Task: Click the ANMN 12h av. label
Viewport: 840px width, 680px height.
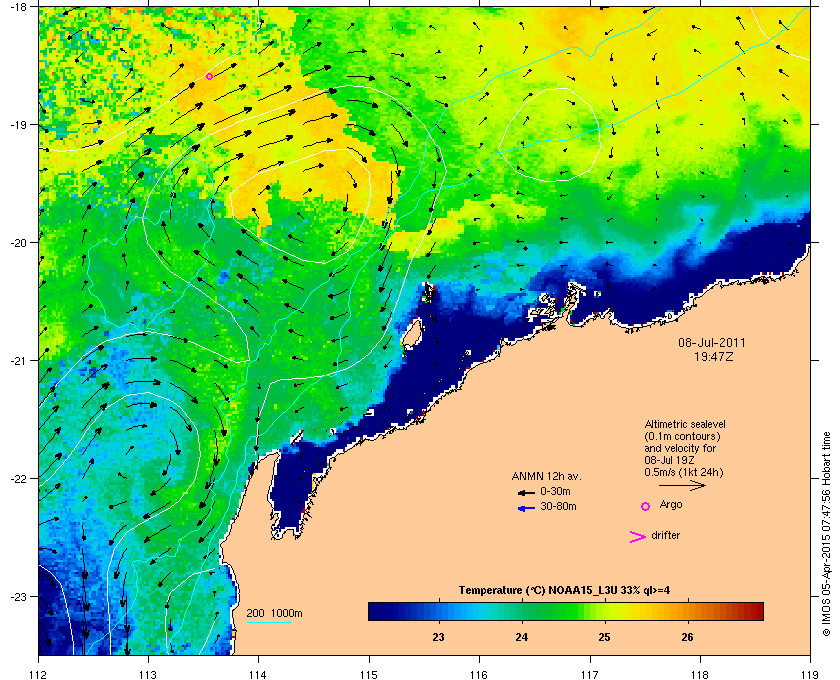Action: tap(546, 476)
